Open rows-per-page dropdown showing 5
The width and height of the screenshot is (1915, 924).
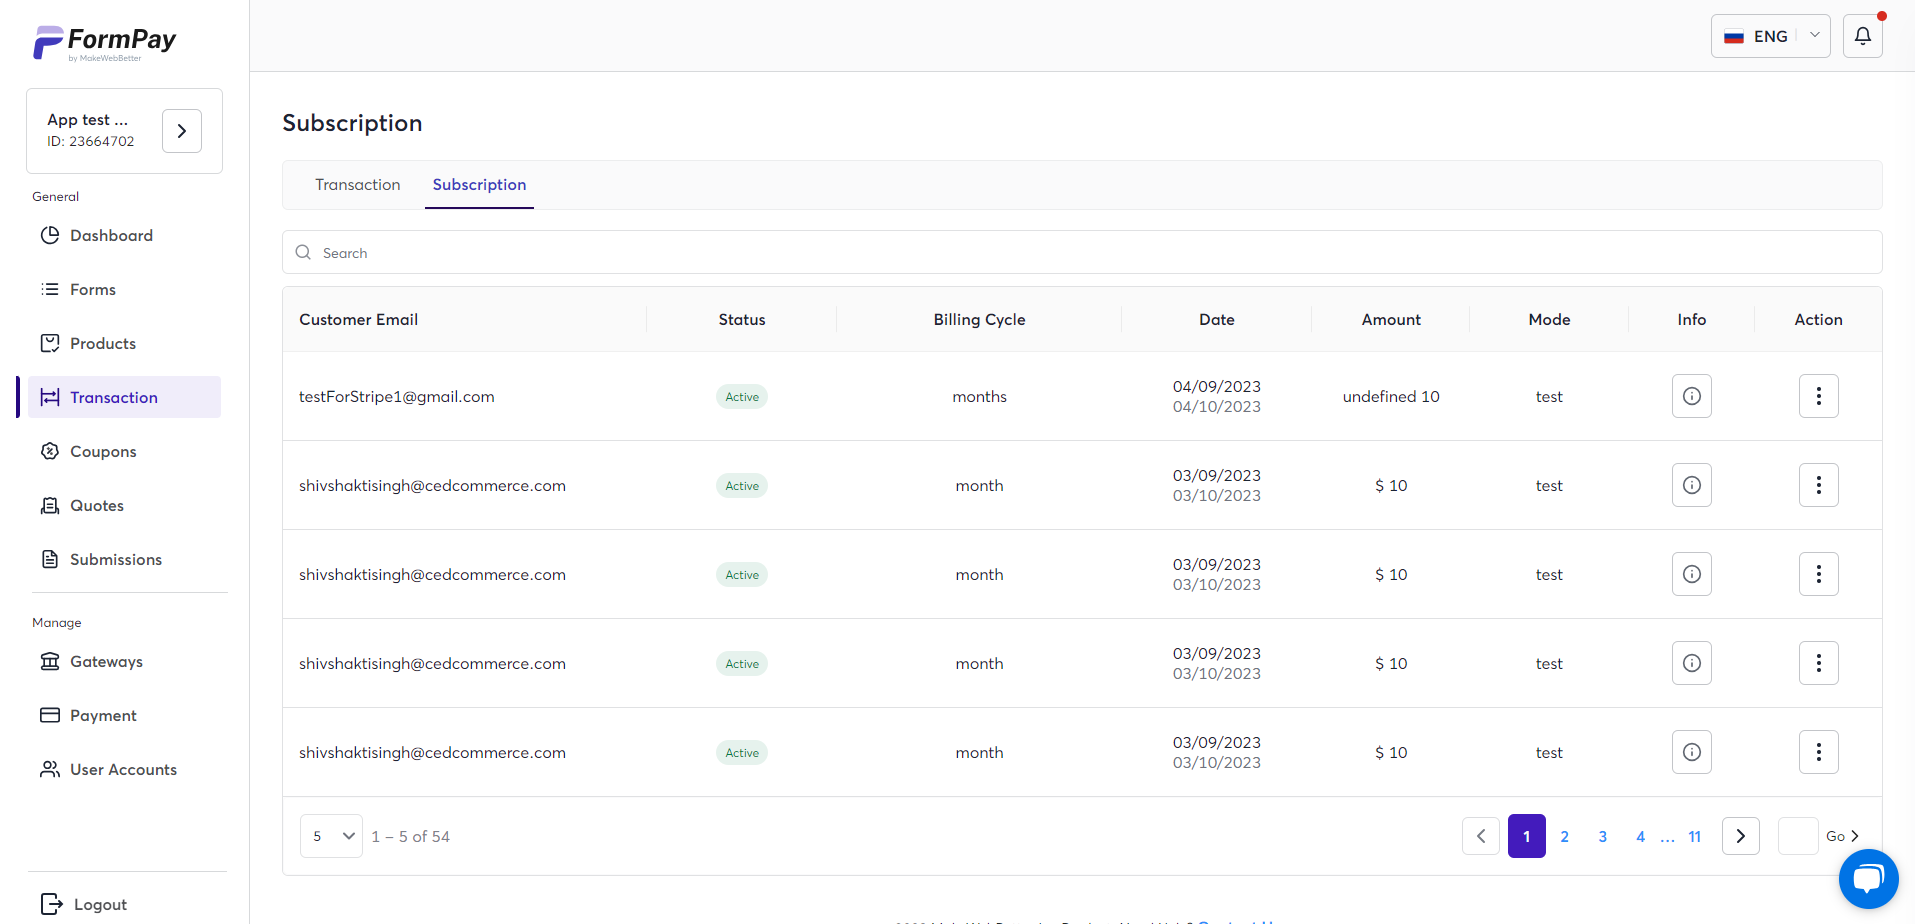(x=331, y=836)
